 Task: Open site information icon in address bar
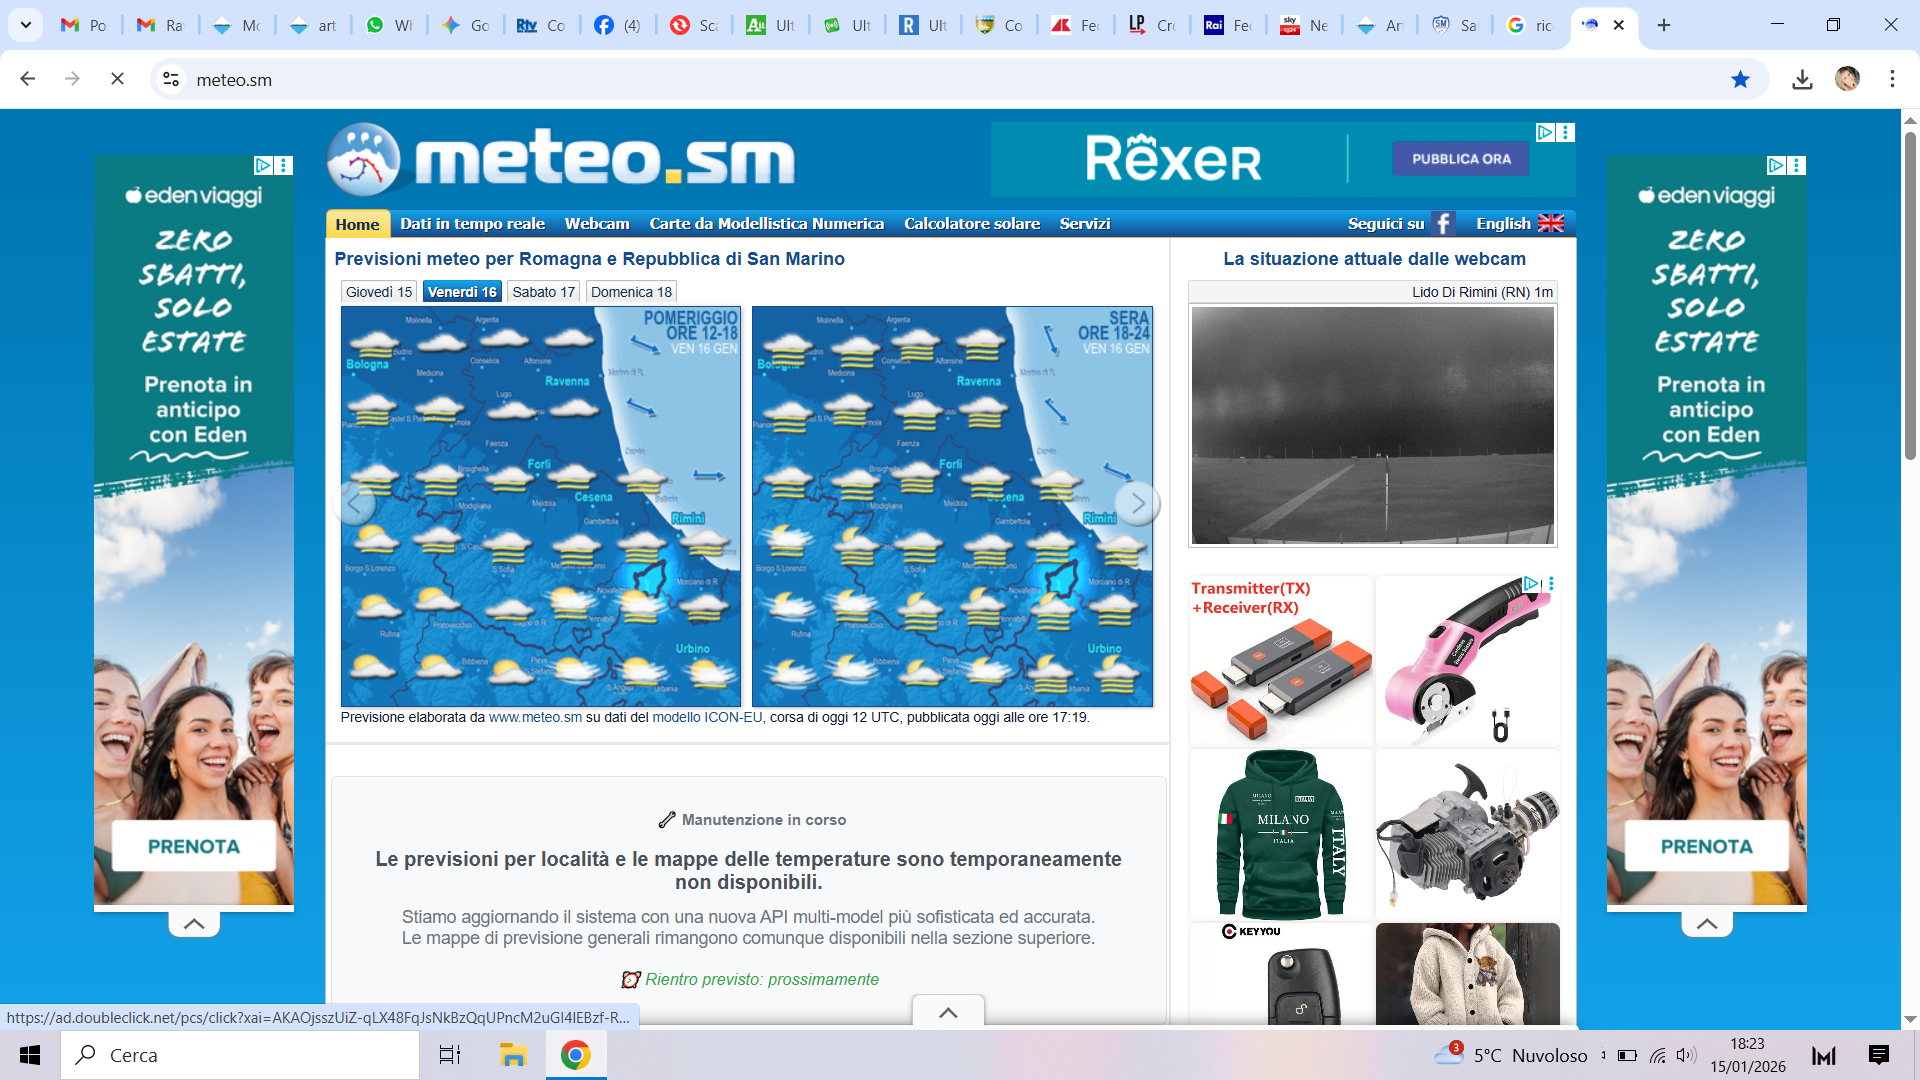click(171, 79)
